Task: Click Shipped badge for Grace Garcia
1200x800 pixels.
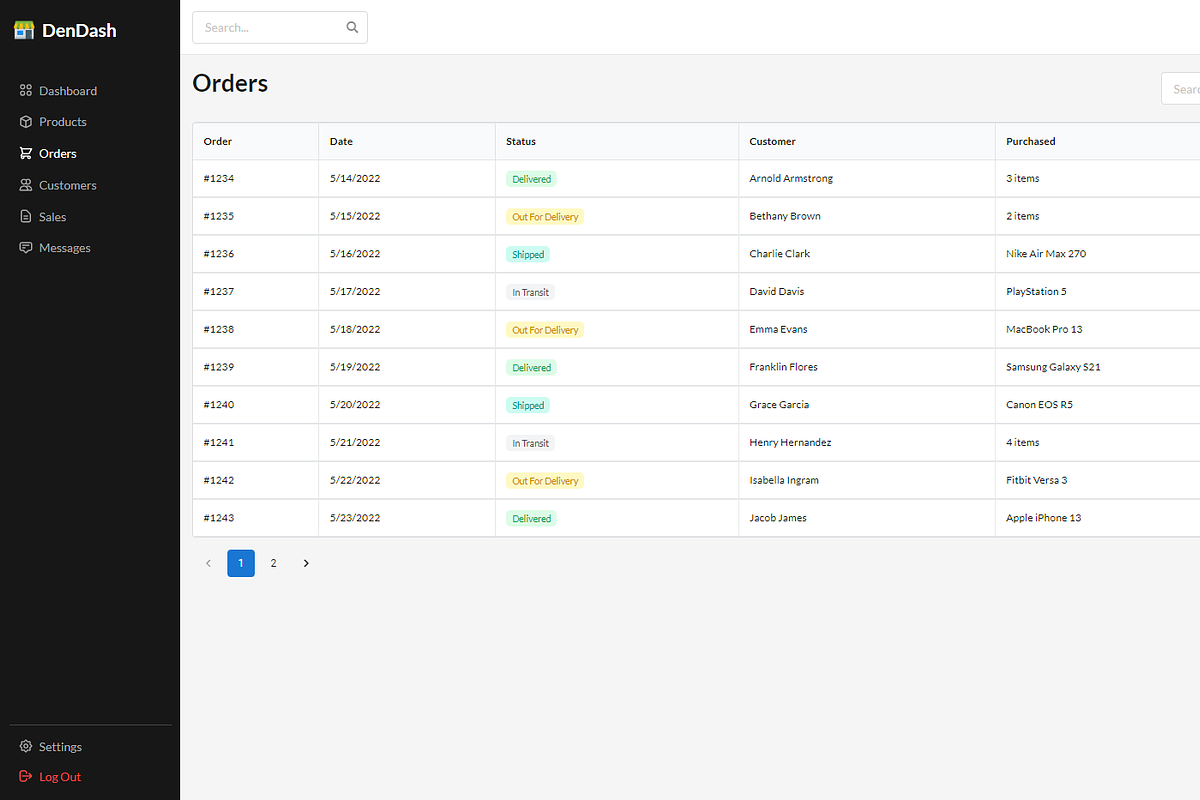Action: pyautogui.click(x=528, y=405)
